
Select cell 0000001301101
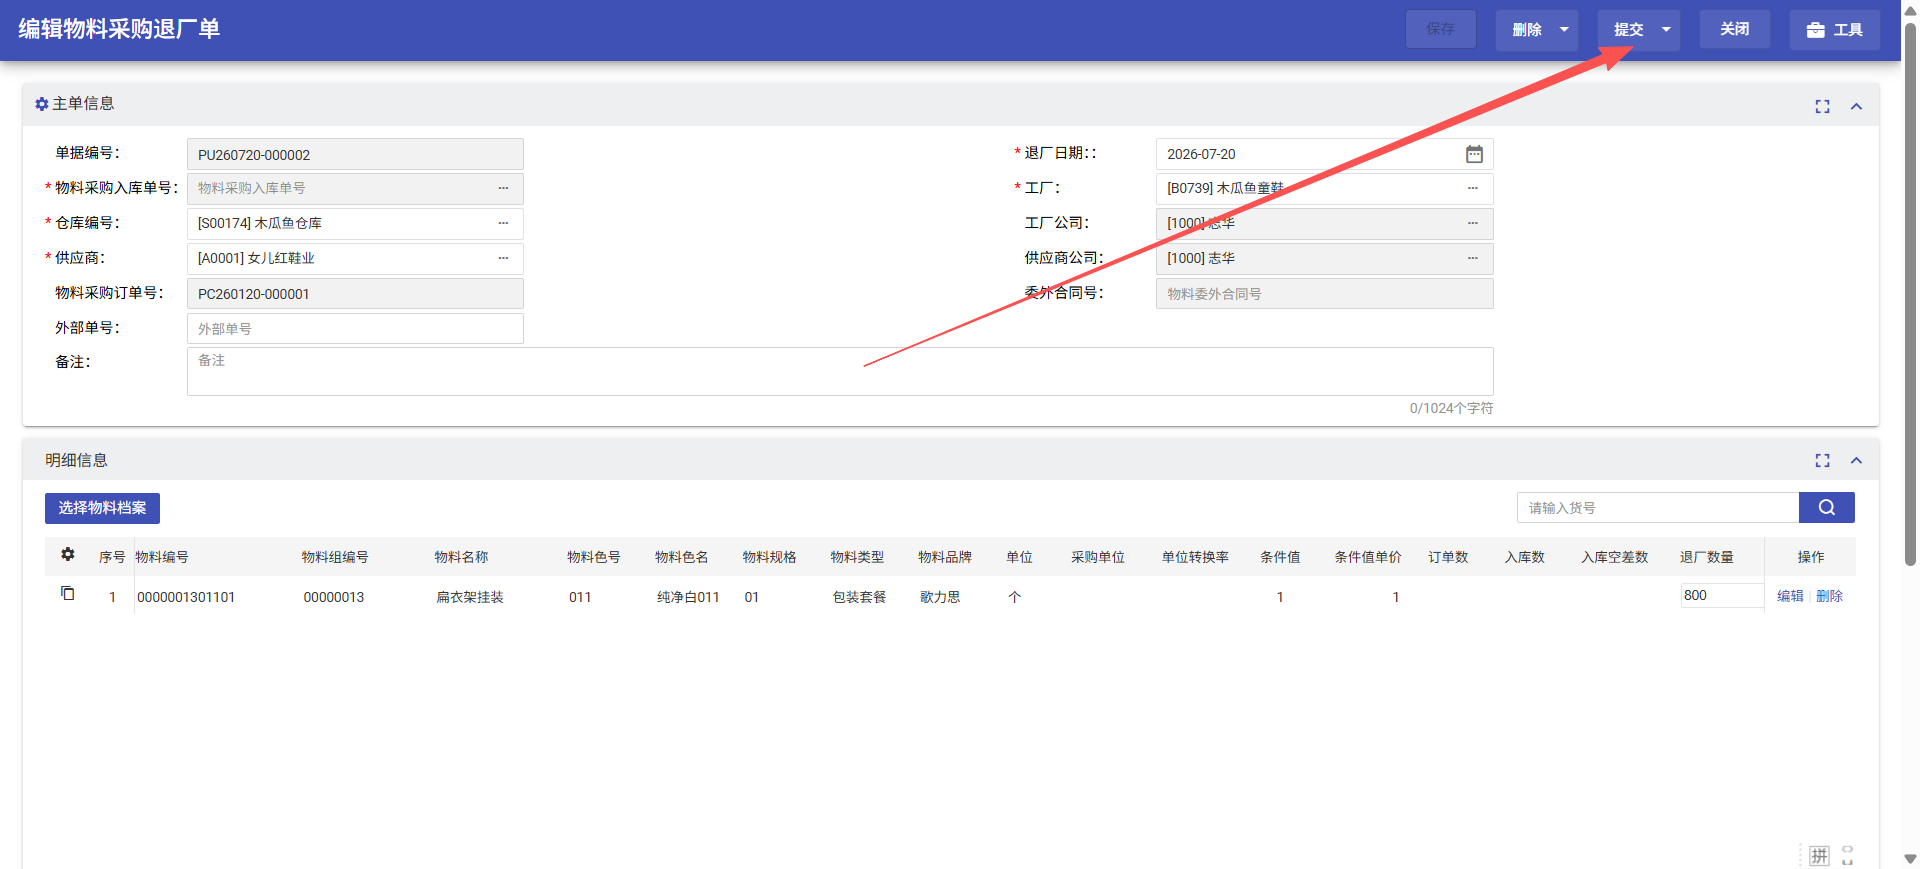pyautogui.click(x=186, y=597)
